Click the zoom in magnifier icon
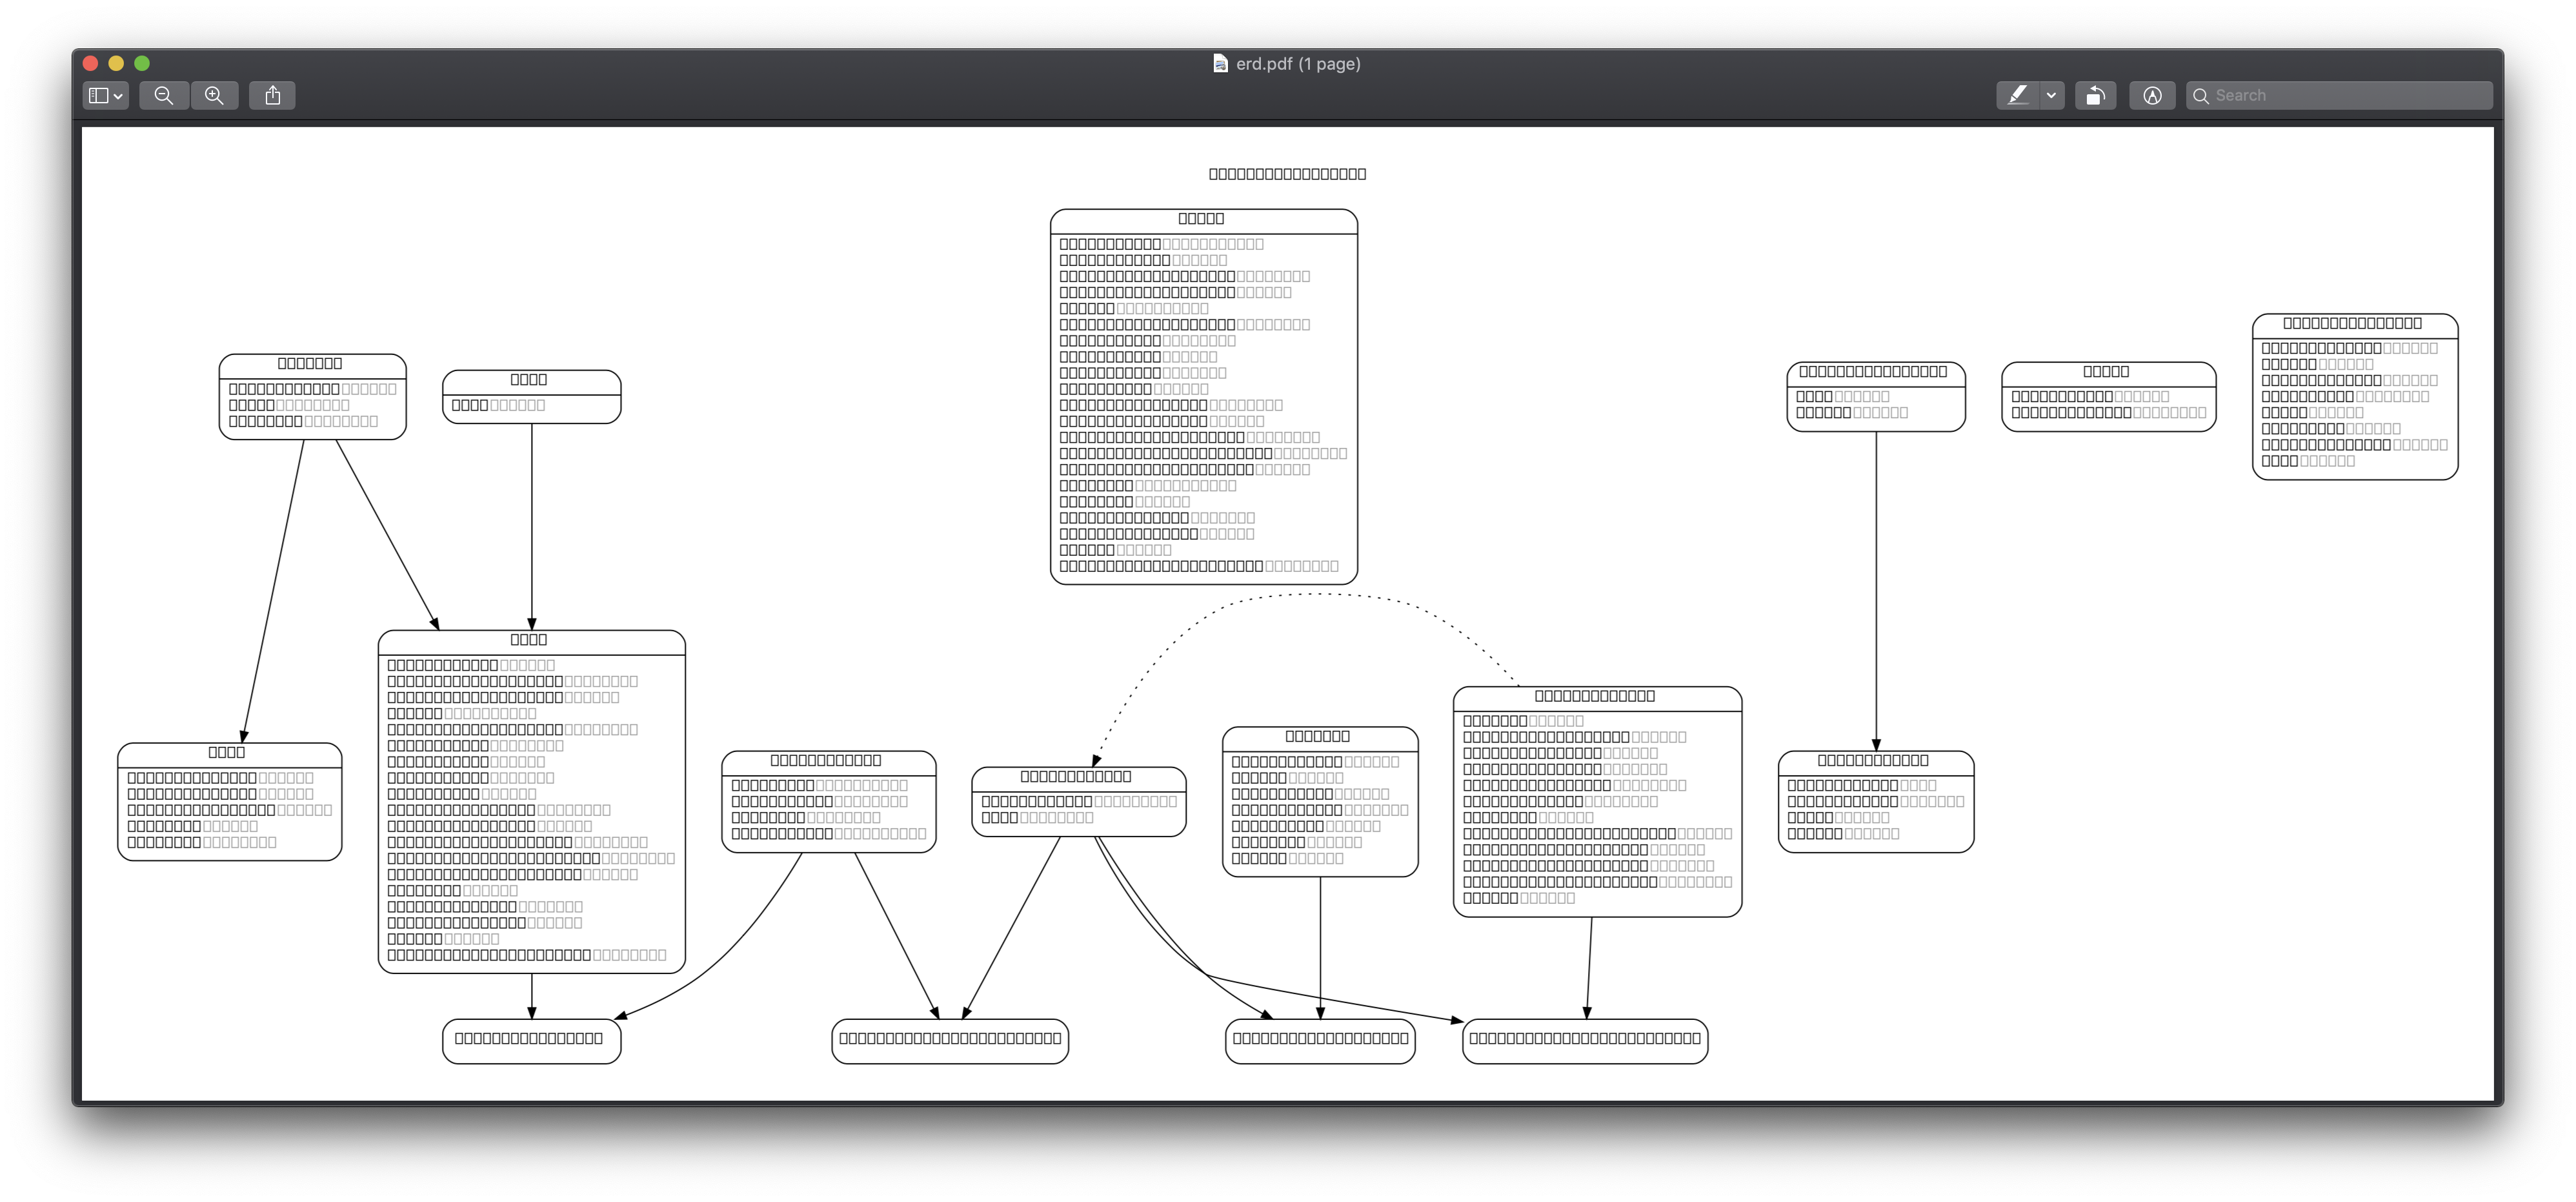 pos(214,95)
